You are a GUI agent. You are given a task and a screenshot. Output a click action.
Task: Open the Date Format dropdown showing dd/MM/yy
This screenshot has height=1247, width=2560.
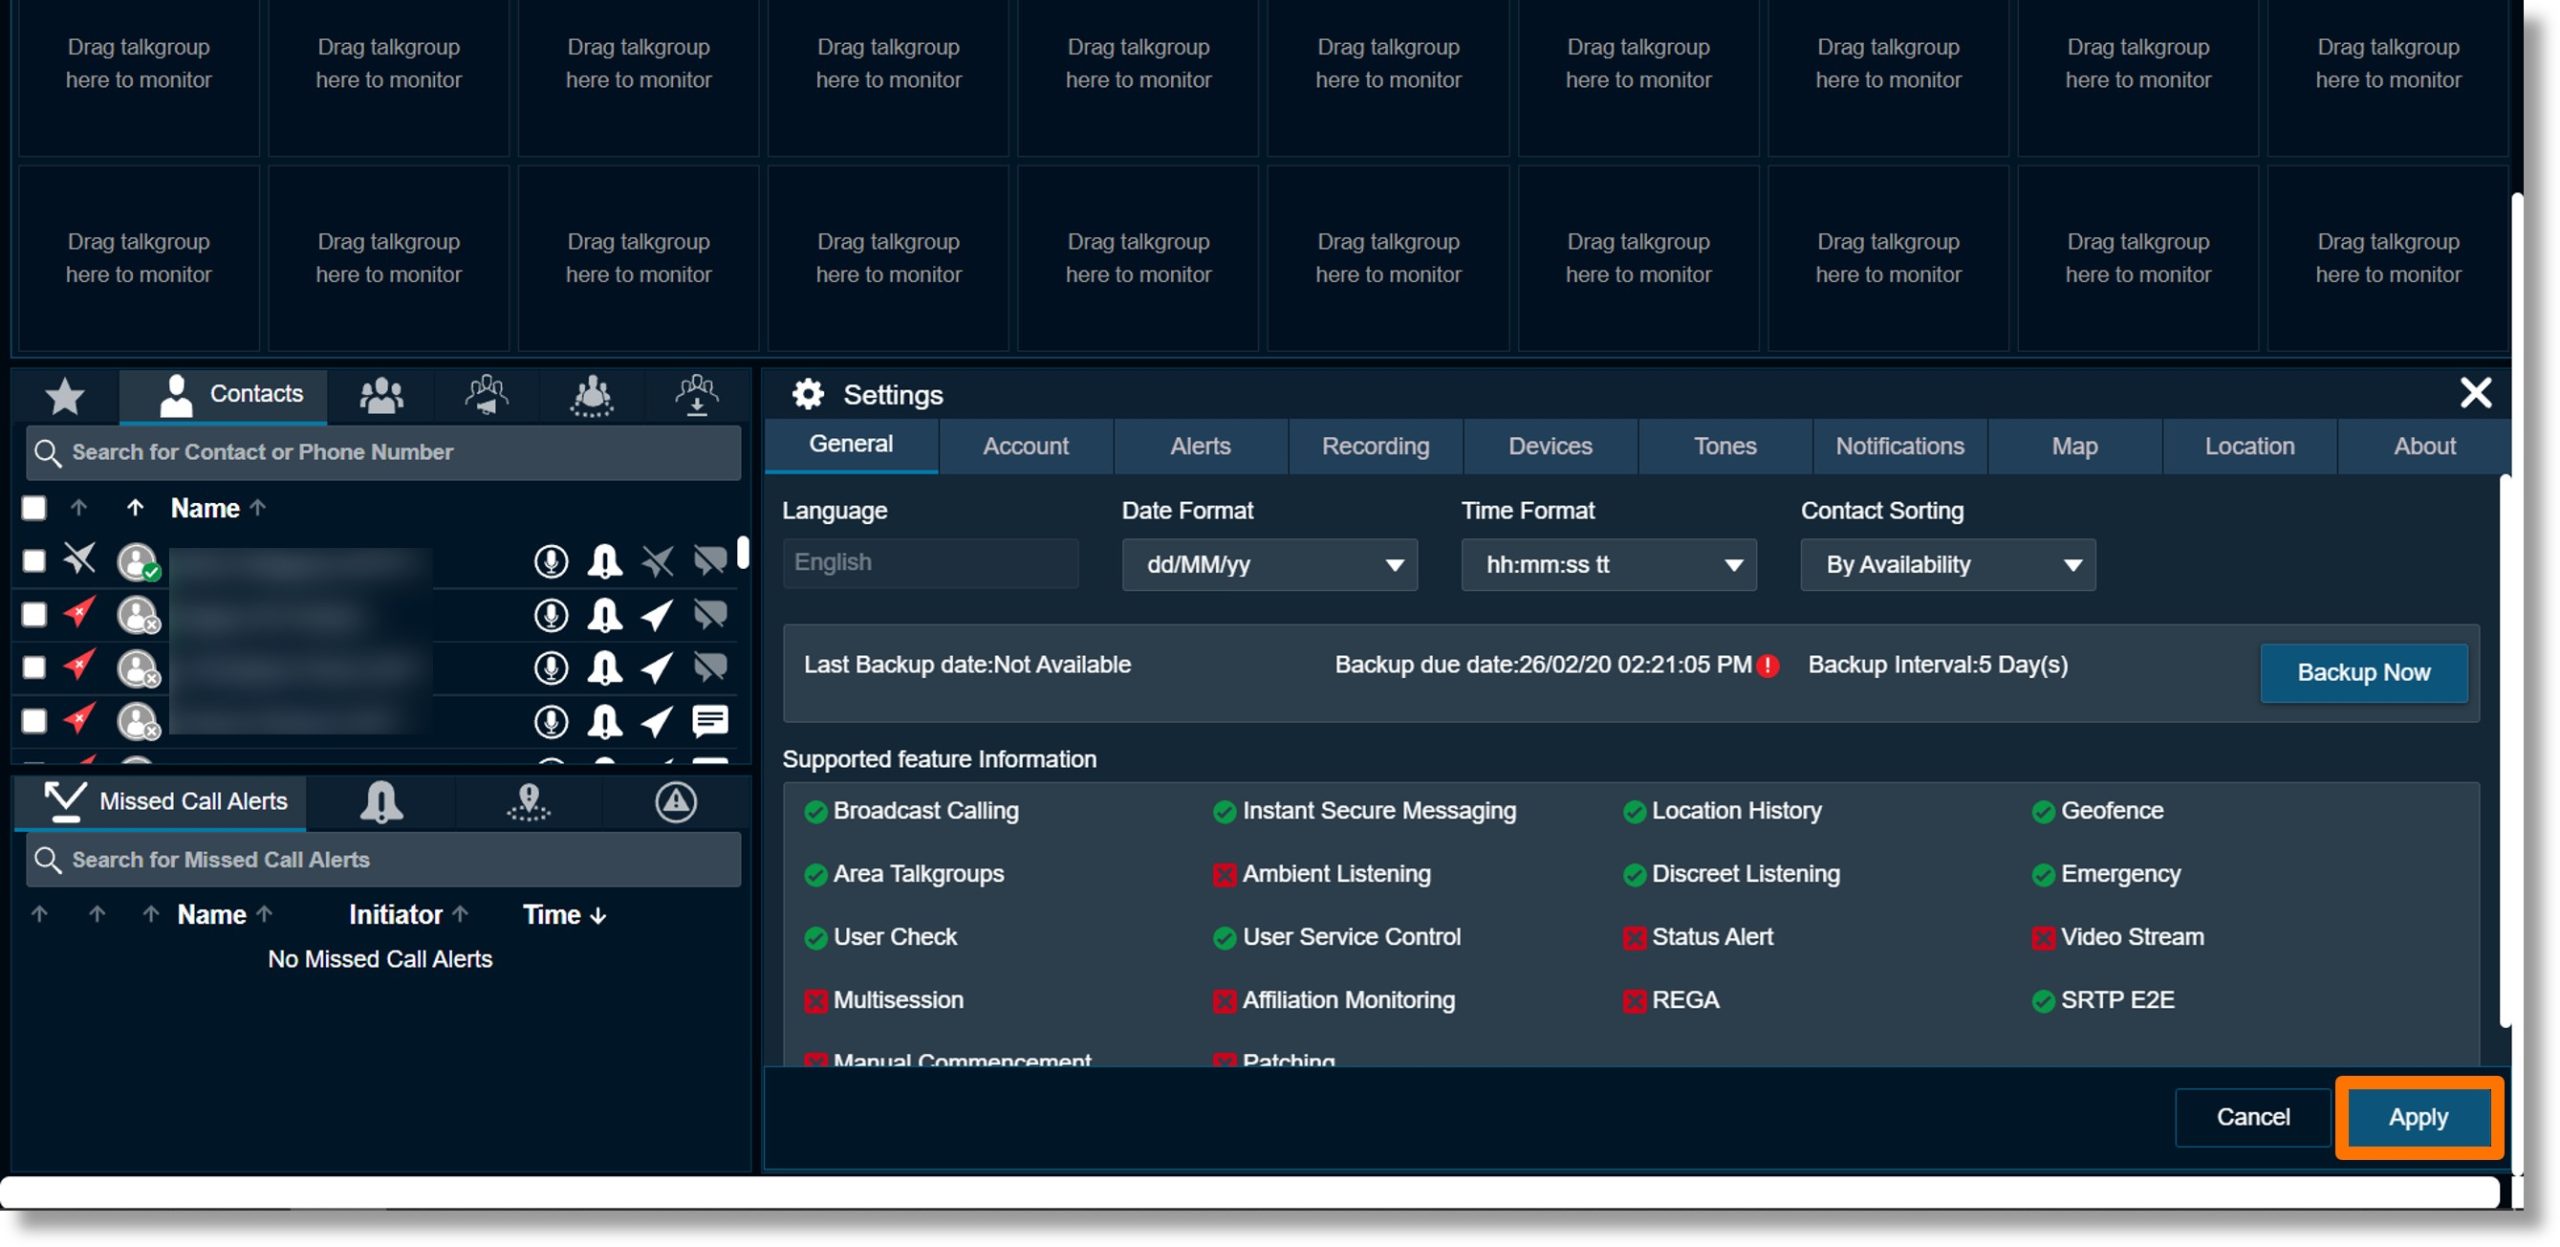1269,566
